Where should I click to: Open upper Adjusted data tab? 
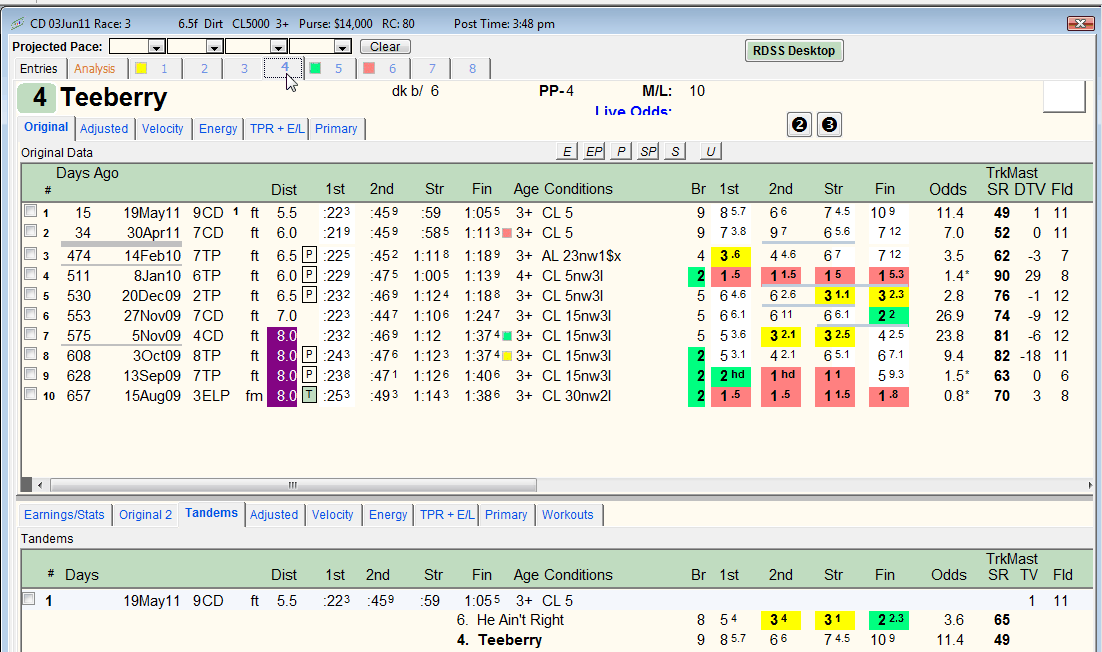coord(104,129)
